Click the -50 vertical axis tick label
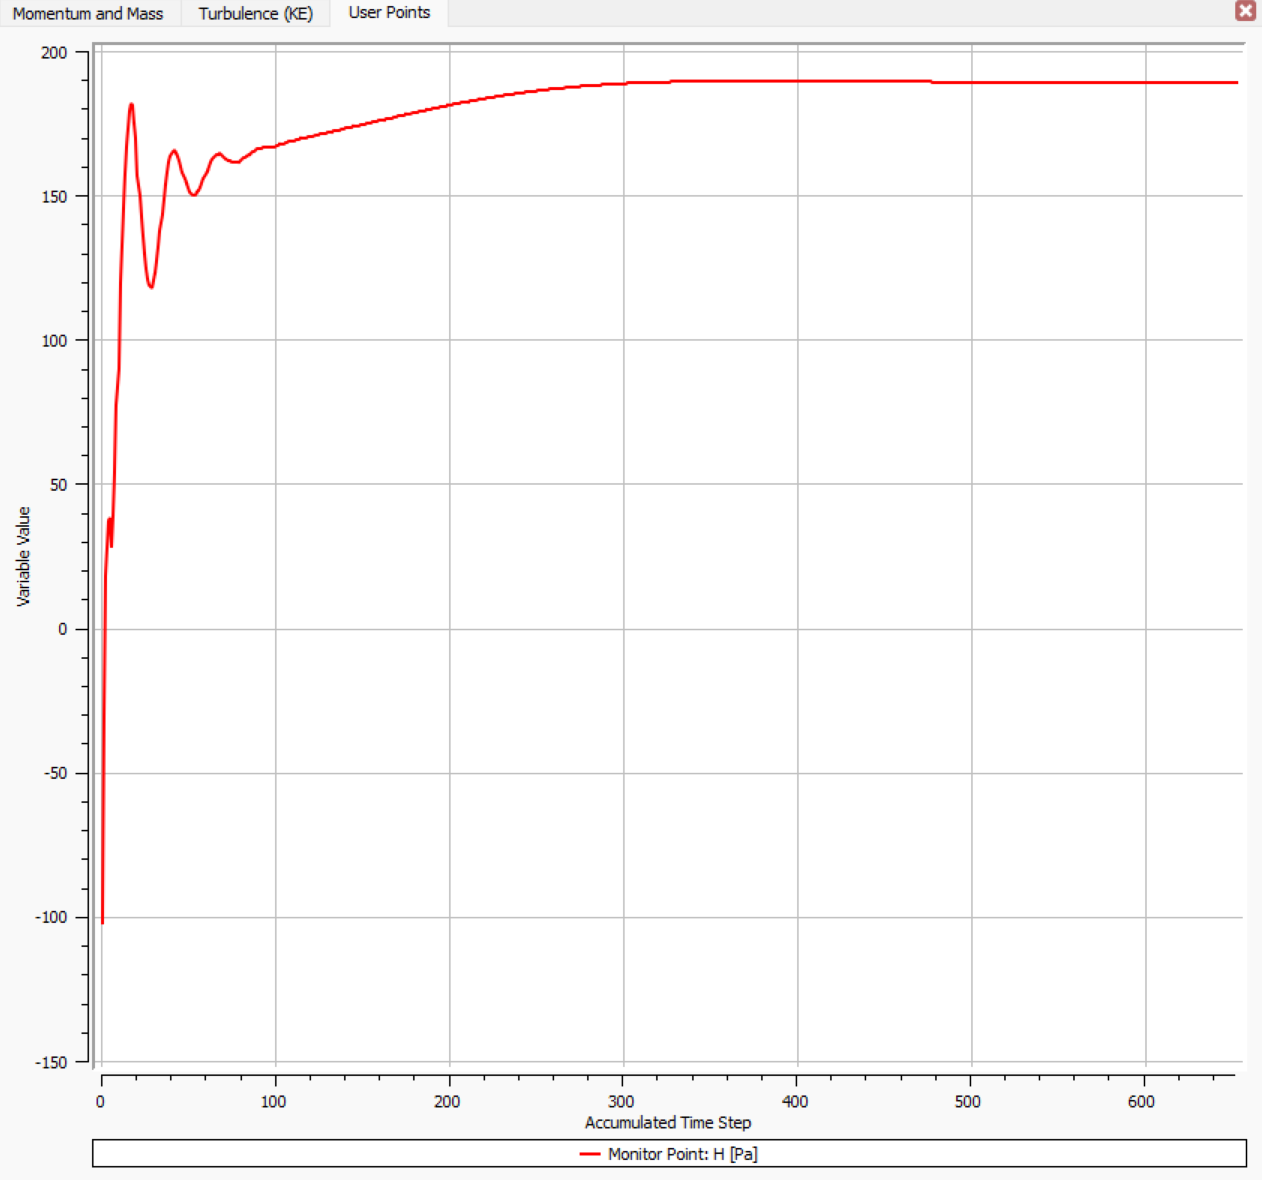 tap(54, 773)
